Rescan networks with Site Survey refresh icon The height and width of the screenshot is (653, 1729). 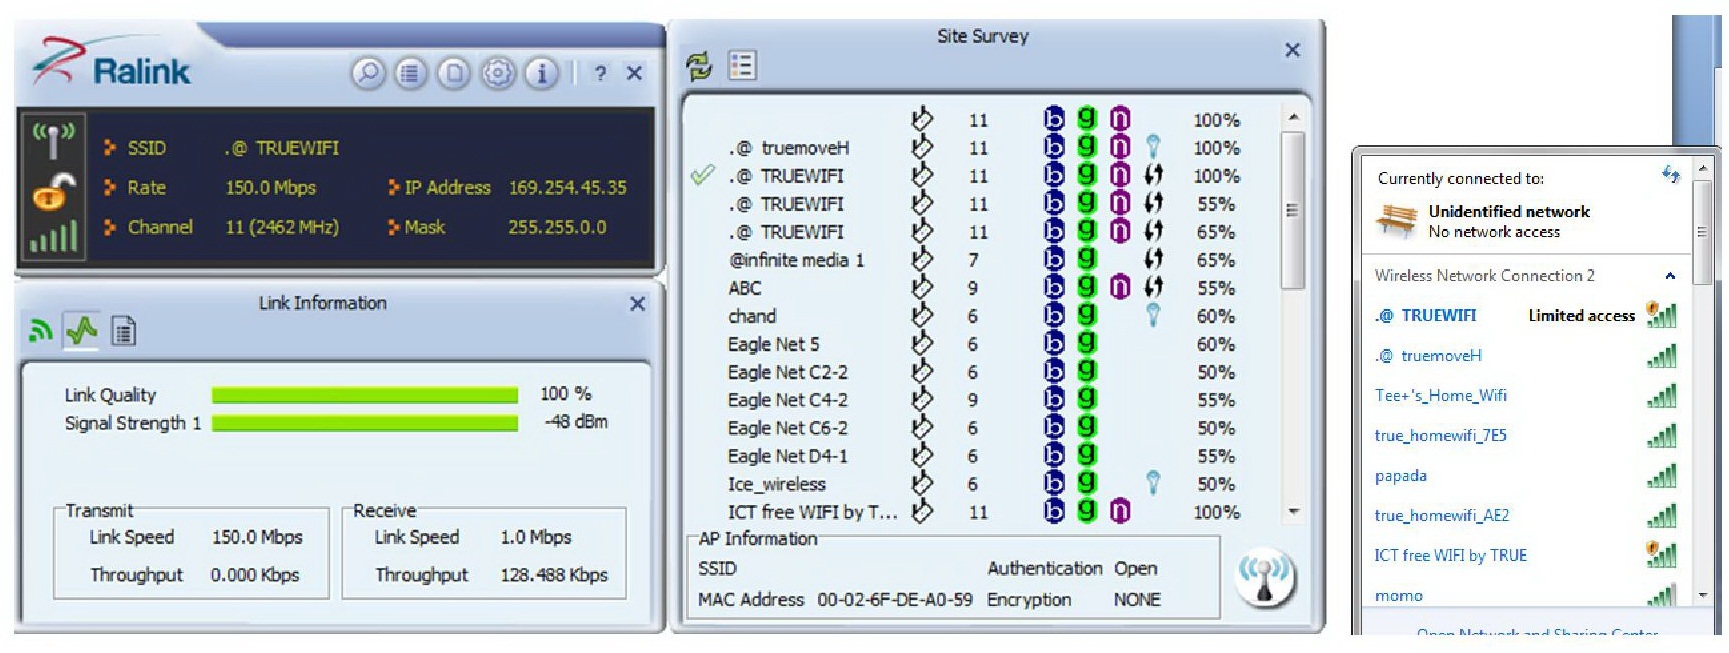(x=699, y=67)
